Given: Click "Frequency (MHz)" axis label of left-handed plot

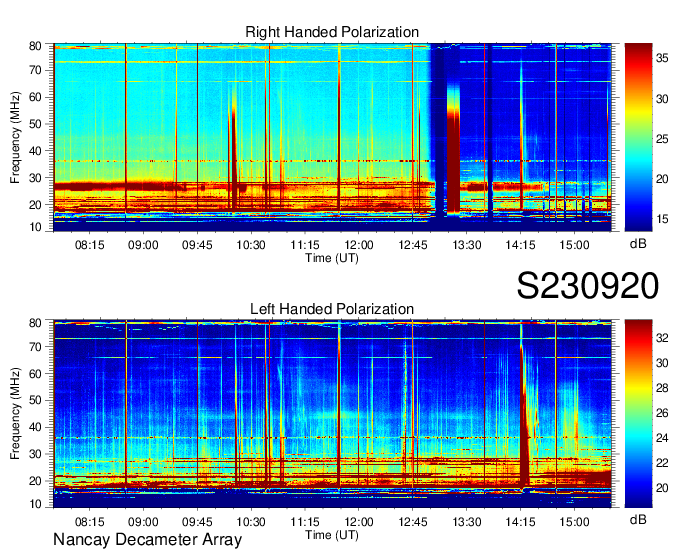Looking at the screenshot, I should 15,414.
